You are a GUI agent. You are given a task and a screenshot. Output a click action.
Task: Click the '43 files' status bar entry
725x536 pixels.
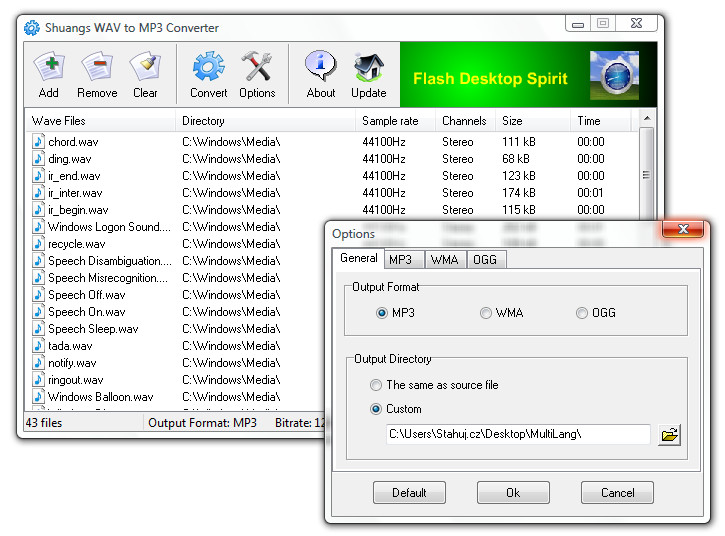coord(44,423)
